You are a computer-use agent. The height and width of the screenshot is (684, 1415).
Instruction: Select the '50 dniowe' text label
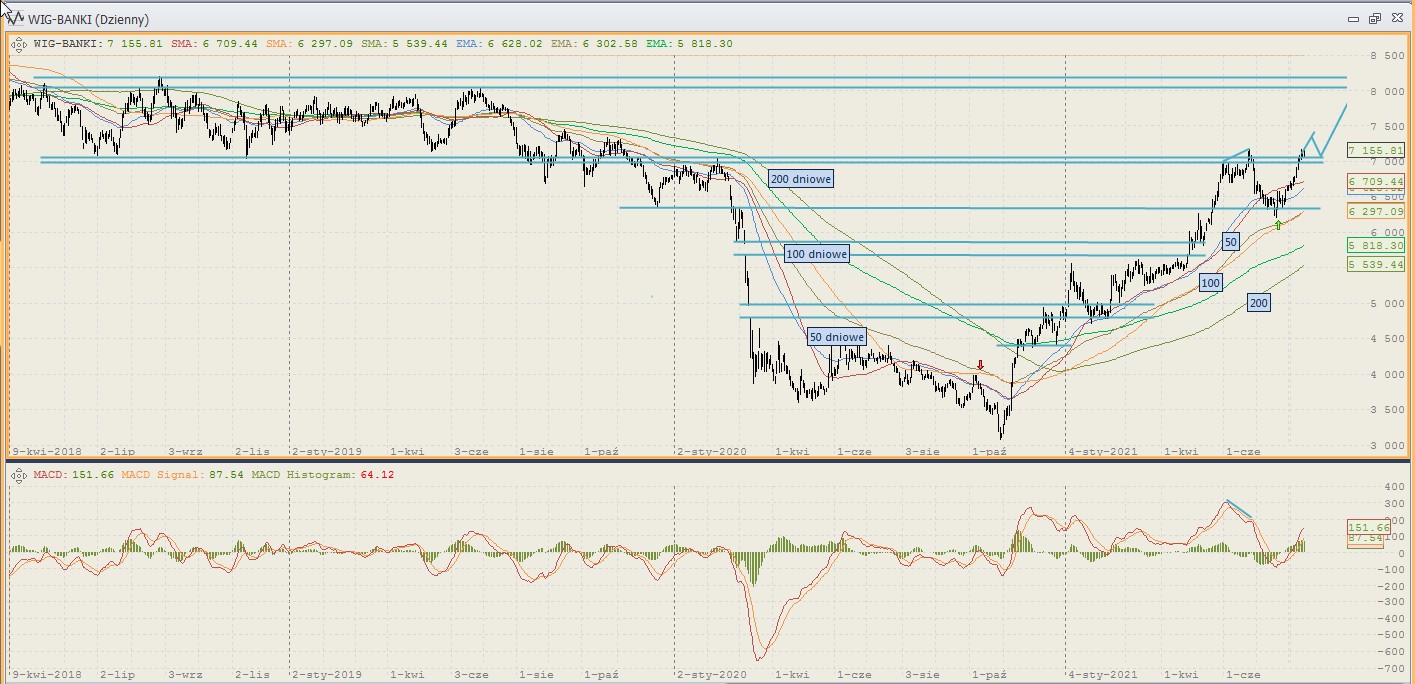(x=835, y=337)
